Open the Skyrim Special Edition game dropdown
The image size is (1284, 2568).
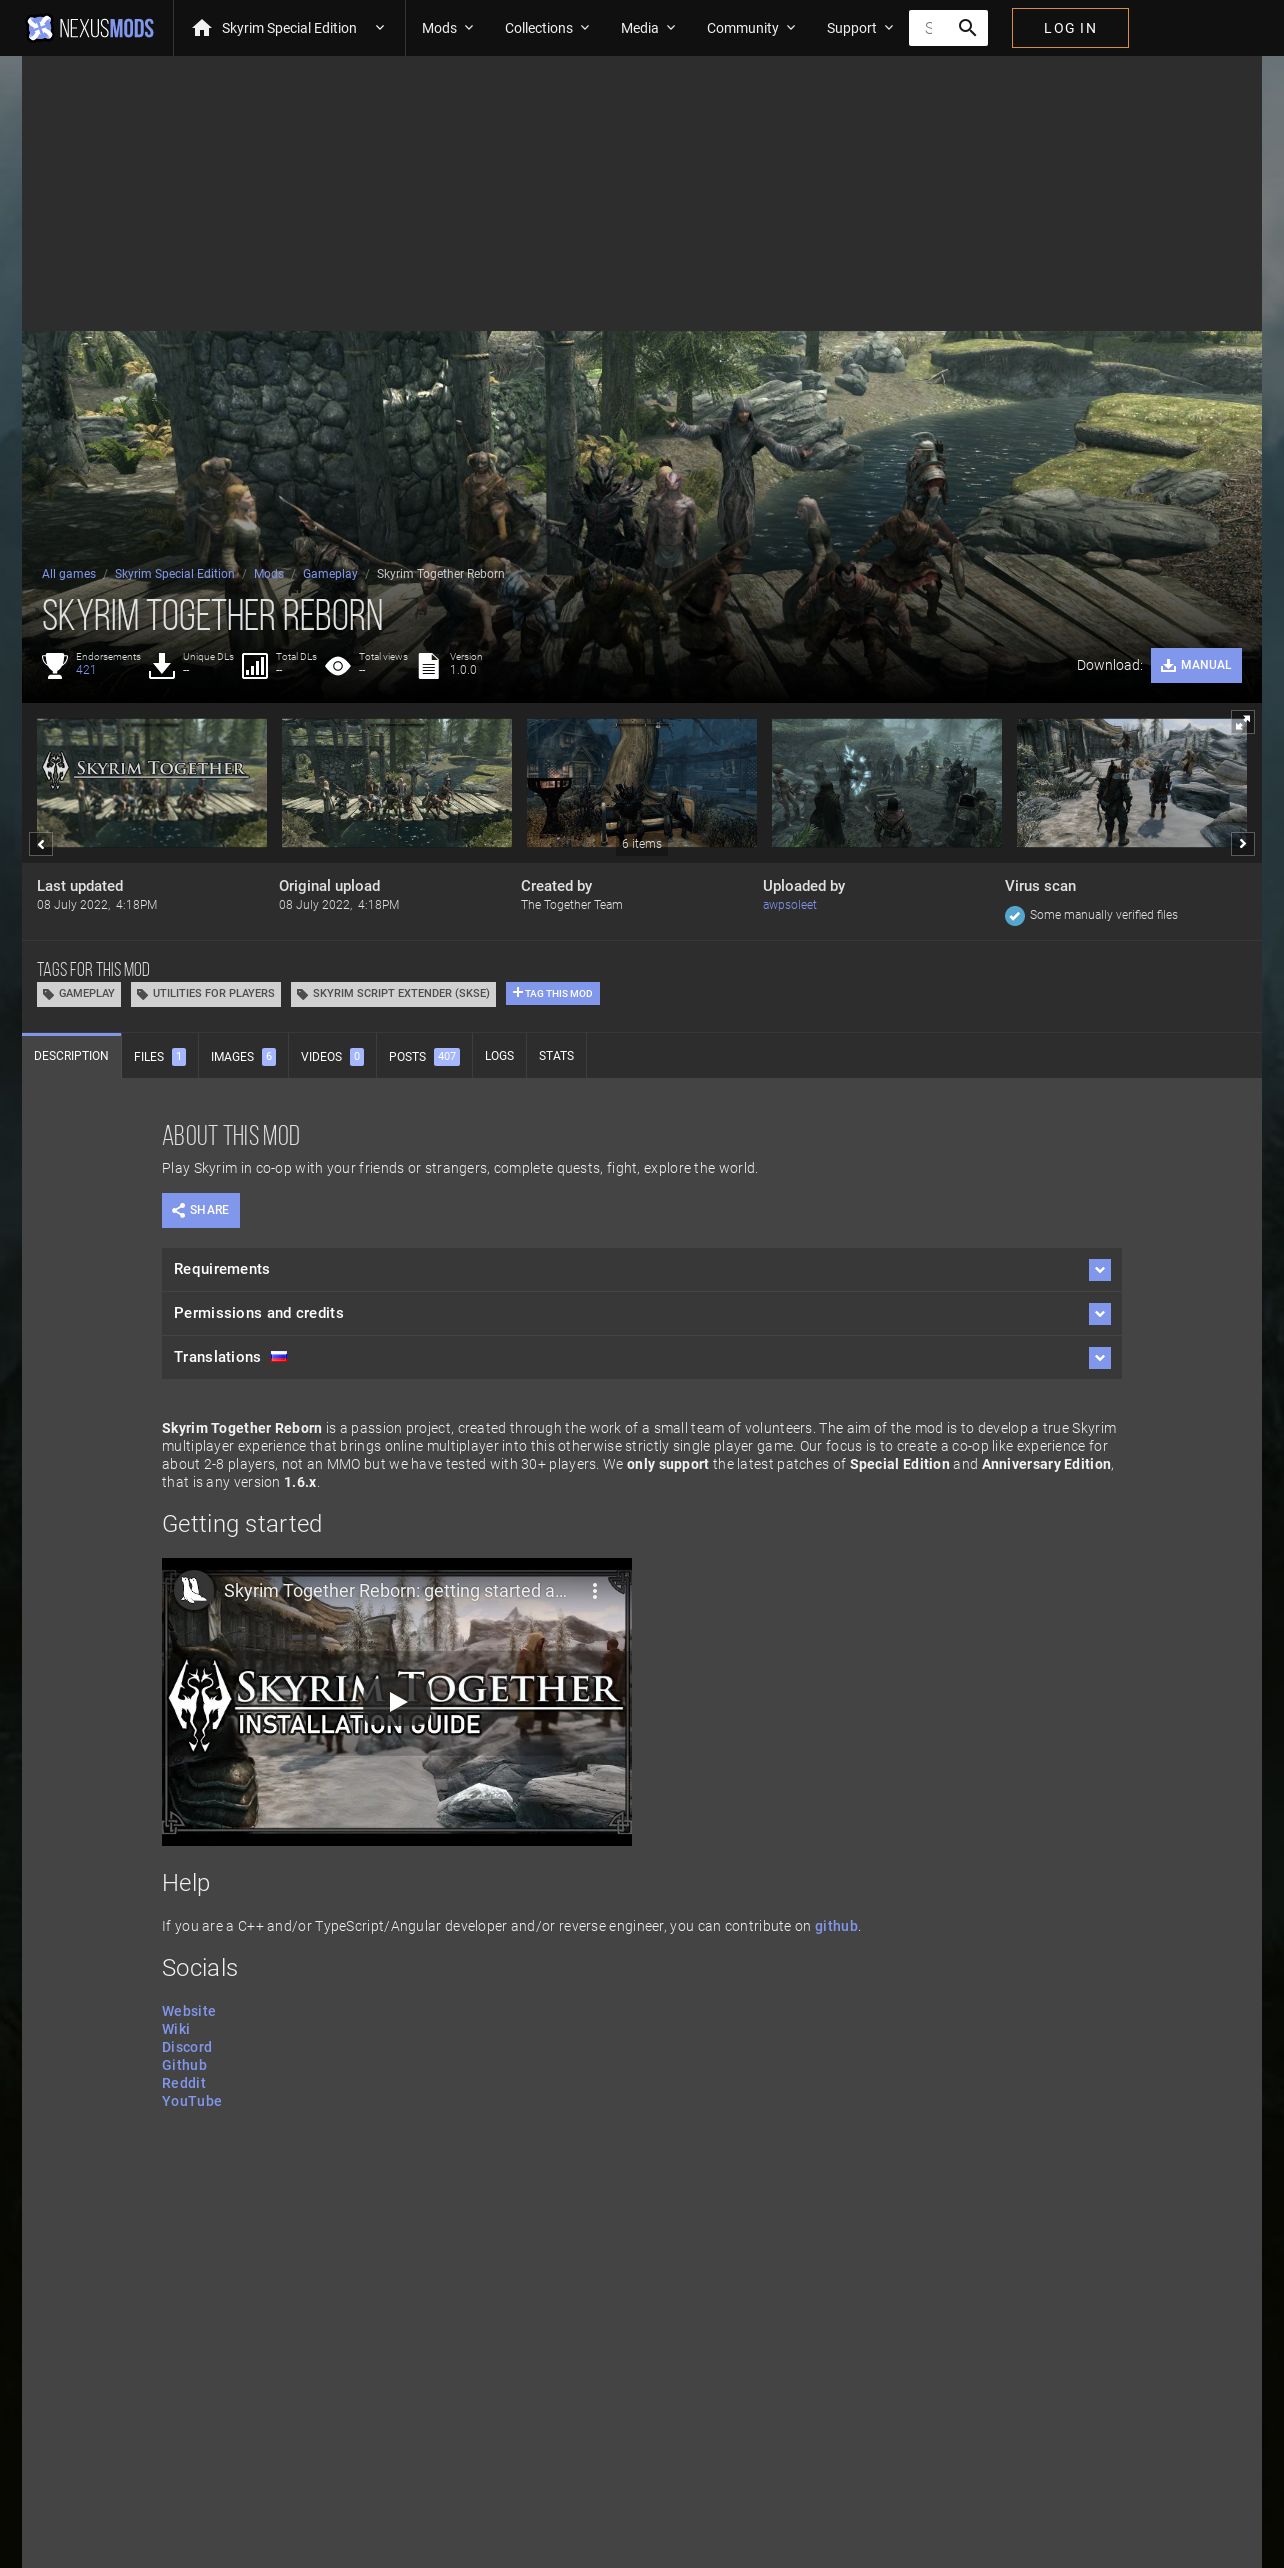point(289,28)
